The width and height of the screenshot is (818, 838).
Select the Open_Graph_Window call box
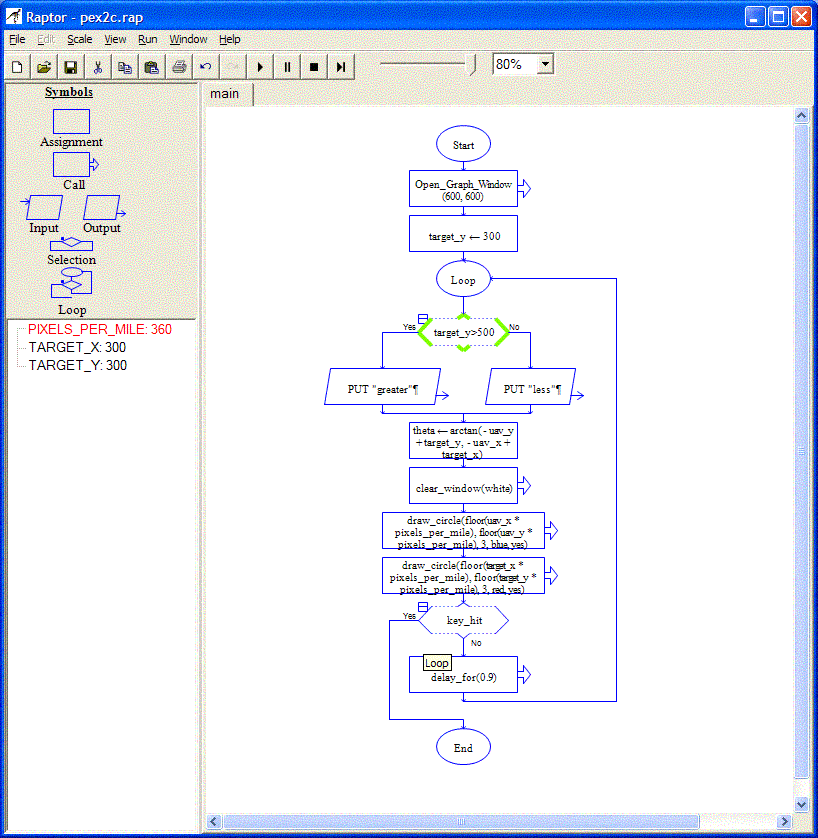coord(463,189)
